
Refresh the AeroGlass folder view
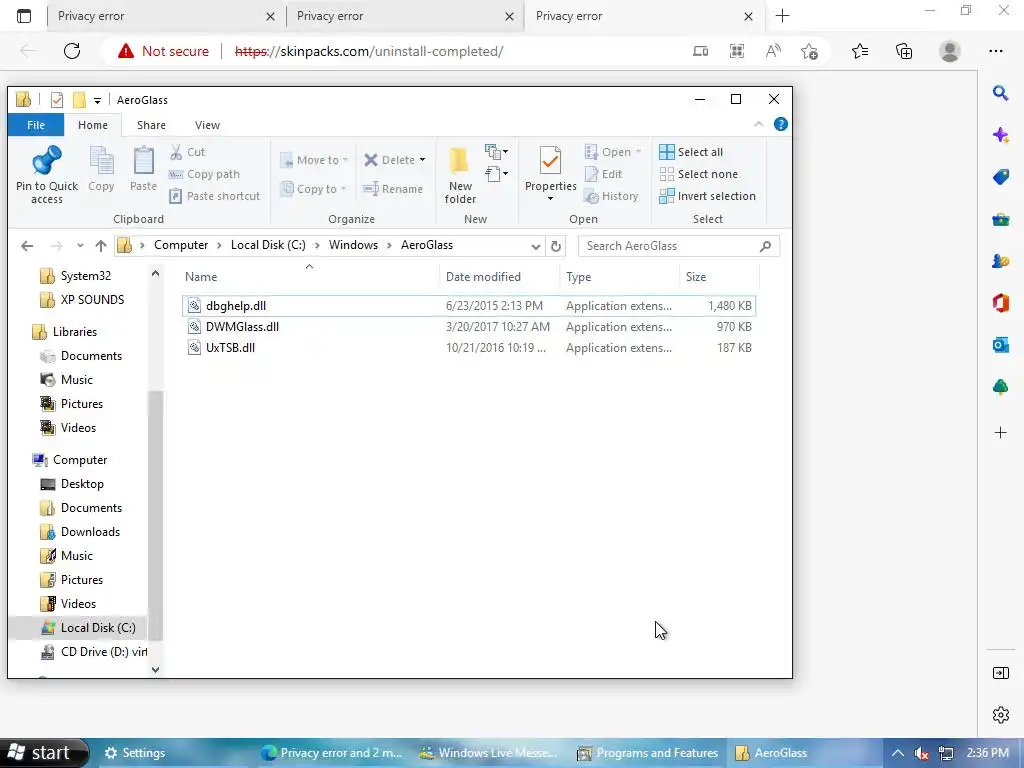pos(555,246)
